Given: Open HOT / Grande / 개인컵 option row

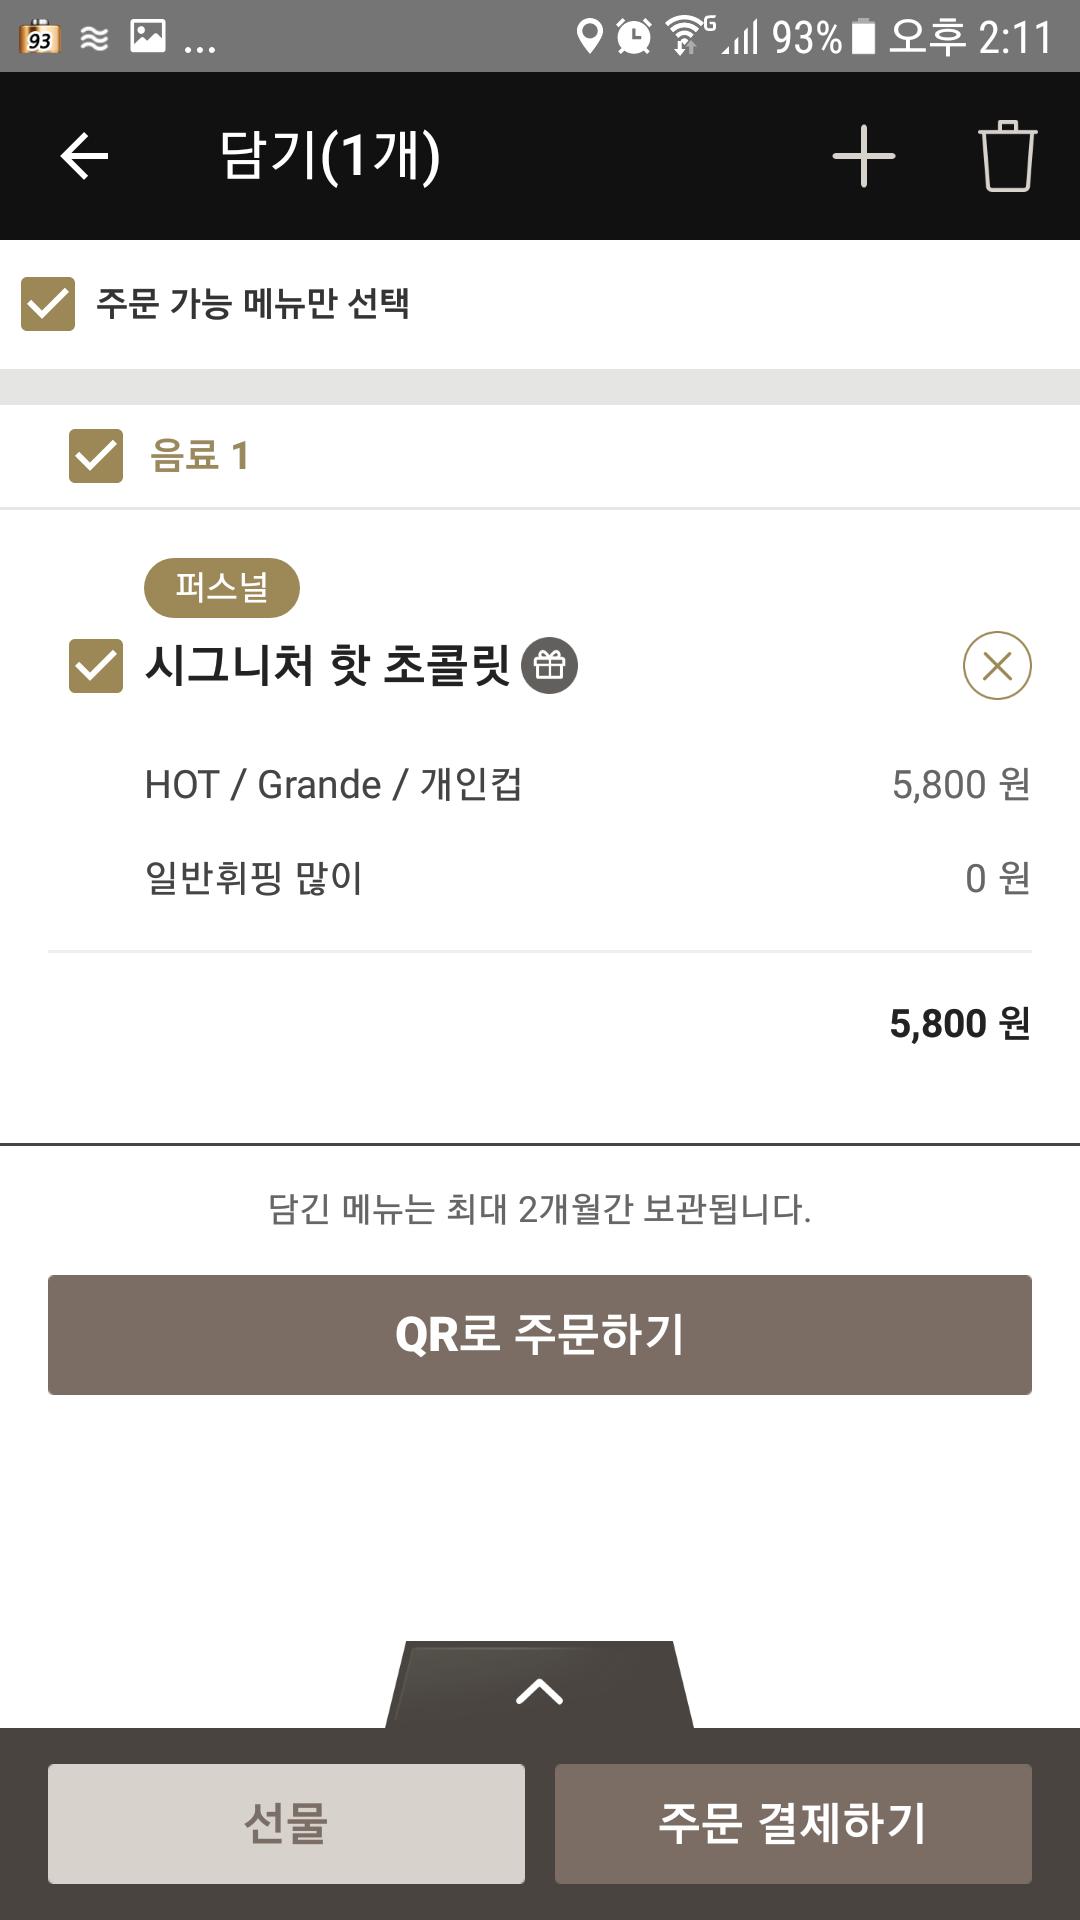Looking at the screenshot, I should [333, 785].
